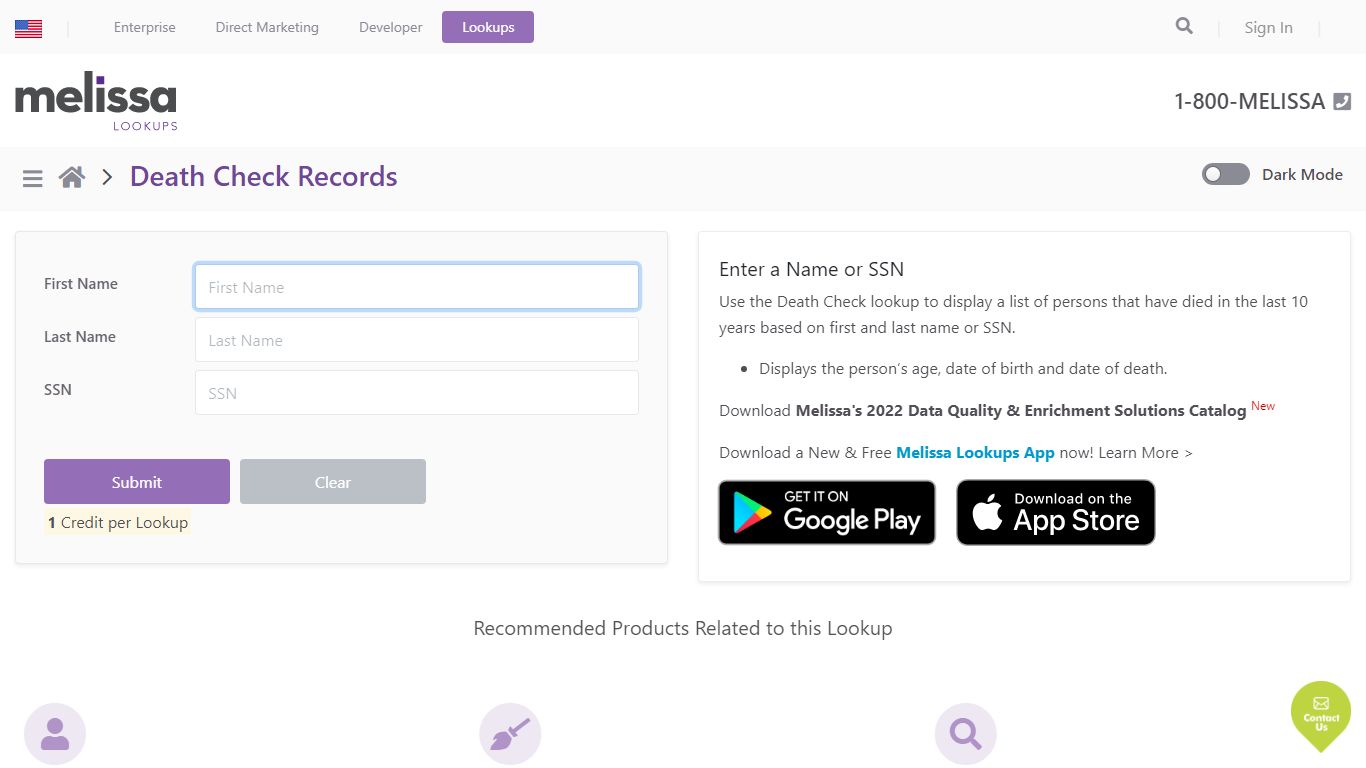Viewport: 1366px width, 768px height.
Task: Click Learn More link
Action: (1145, 452)
